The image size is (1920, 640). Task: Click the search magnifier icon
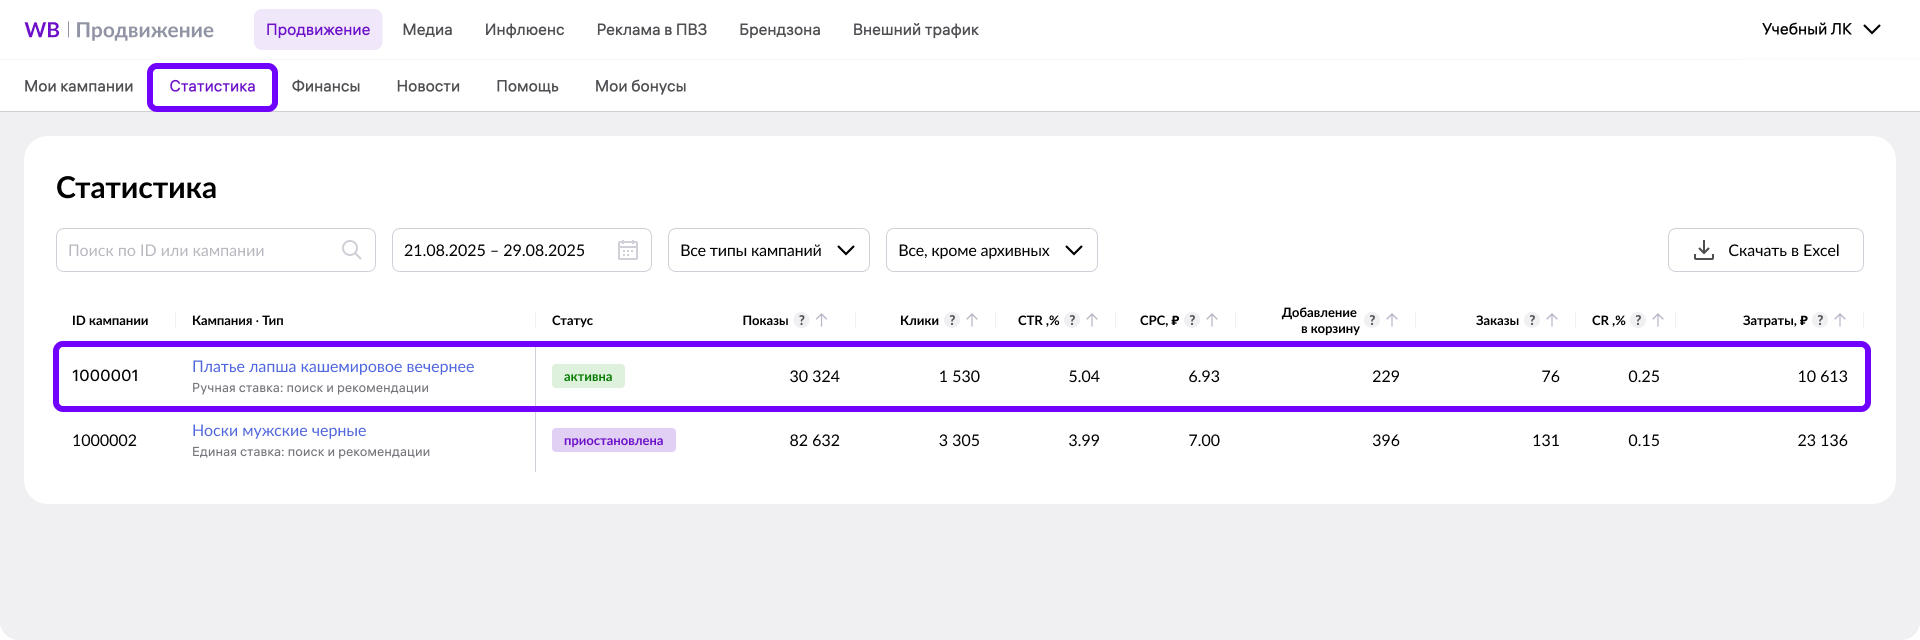(x=352, y=250)
